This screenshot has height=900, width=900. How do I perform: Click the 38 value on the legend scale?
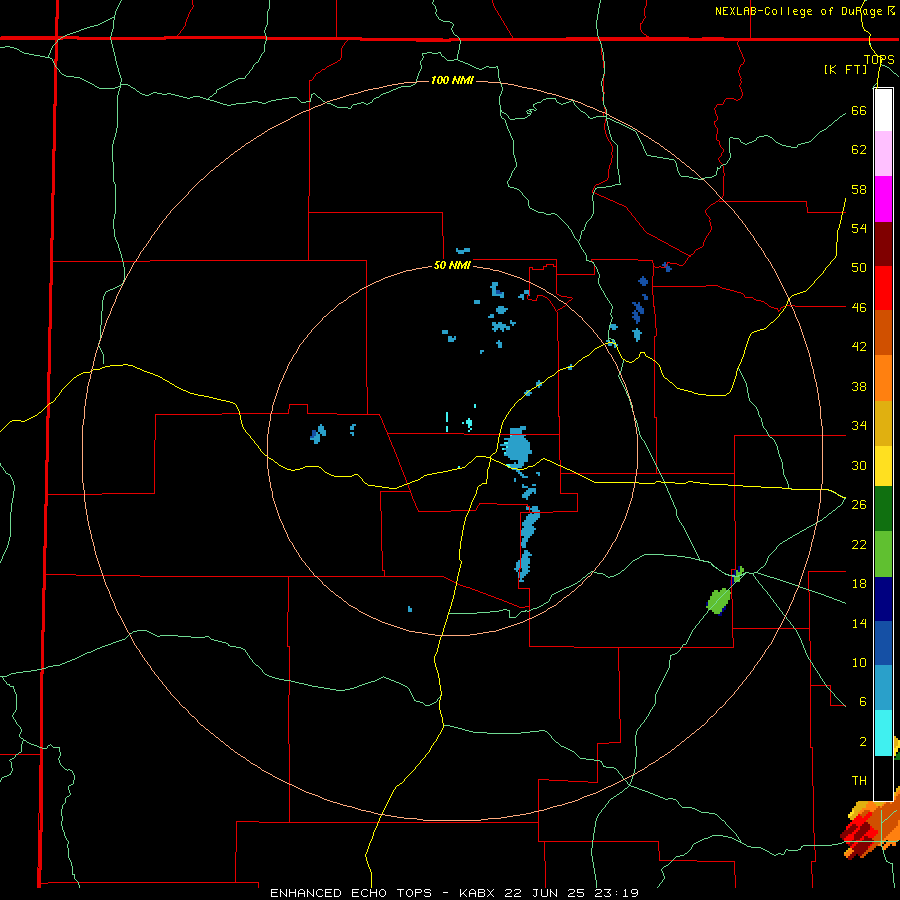click(x=859, y=386)
